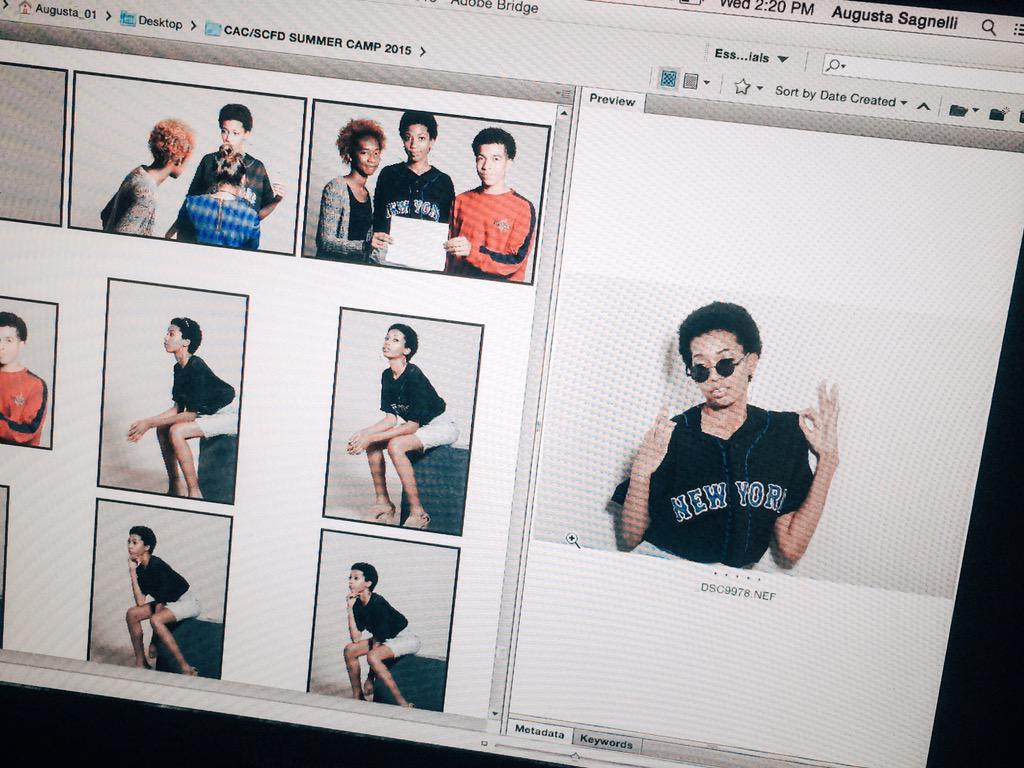Open dropdown arrow beside recent folder icon
The height and width of the screenshot is (768, 1024).
[x=975, y=111]
